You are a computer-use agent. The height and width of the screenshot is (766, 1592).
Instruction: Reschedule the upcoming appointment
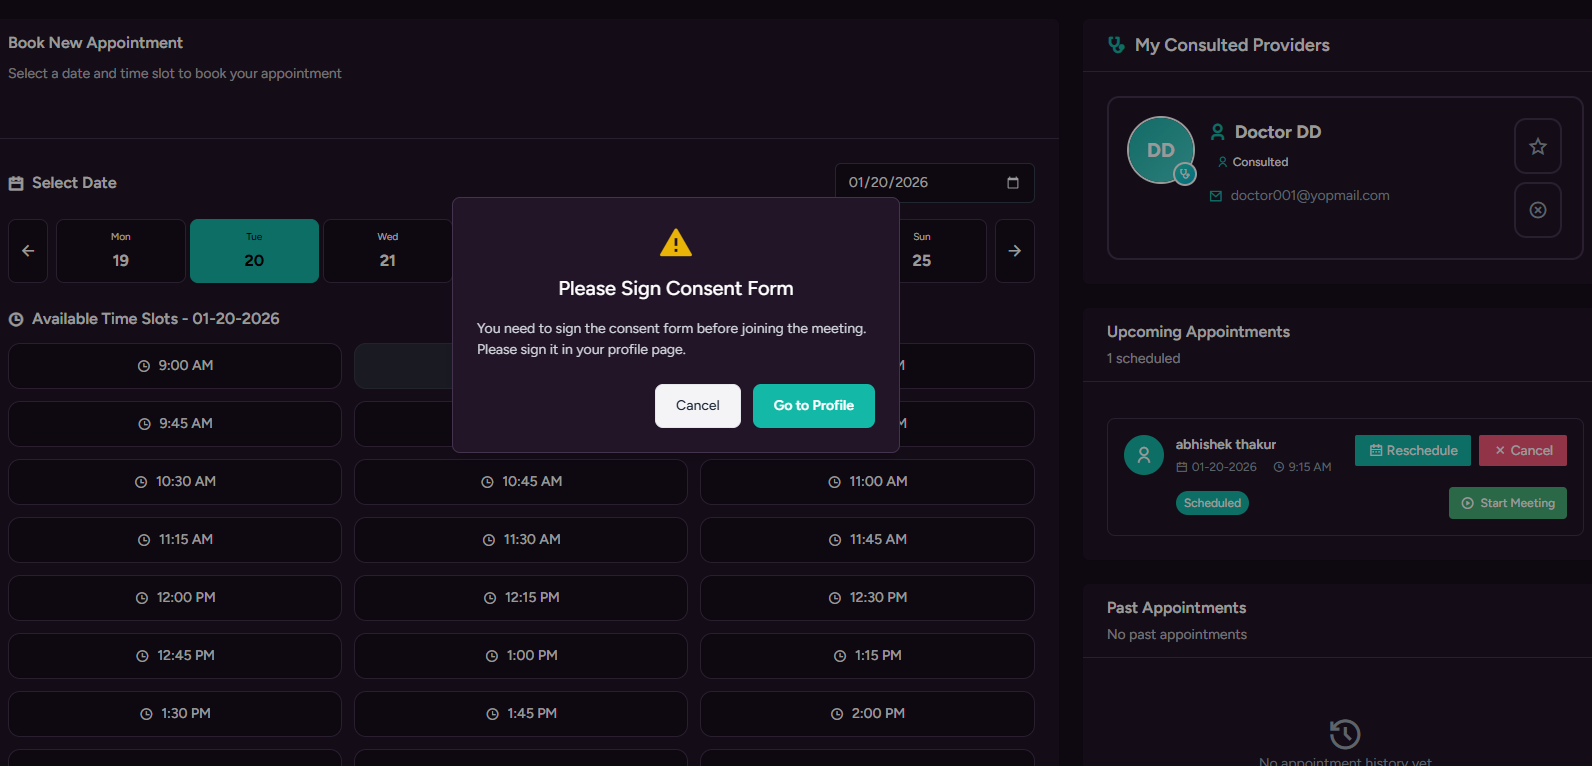tap(1412, 451)
